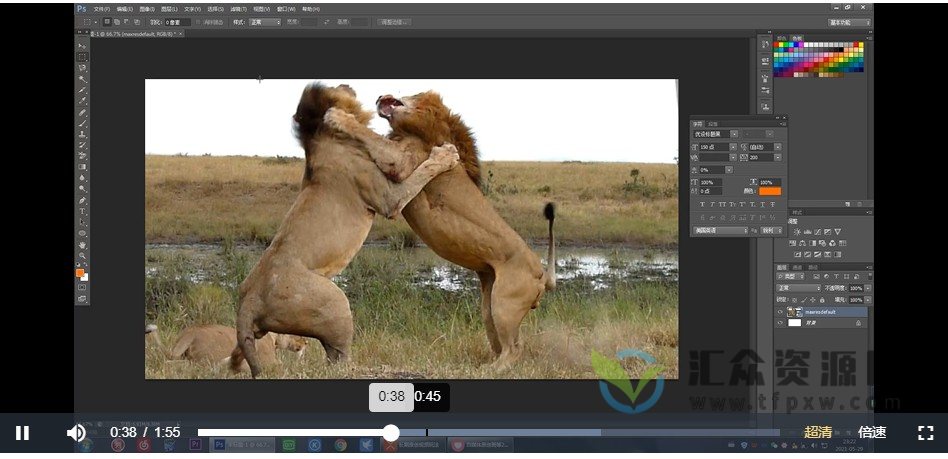The width and height of the screenshot is (948, 459).
Task: Select the Rectangular Marquee tool
Action: 82,55
